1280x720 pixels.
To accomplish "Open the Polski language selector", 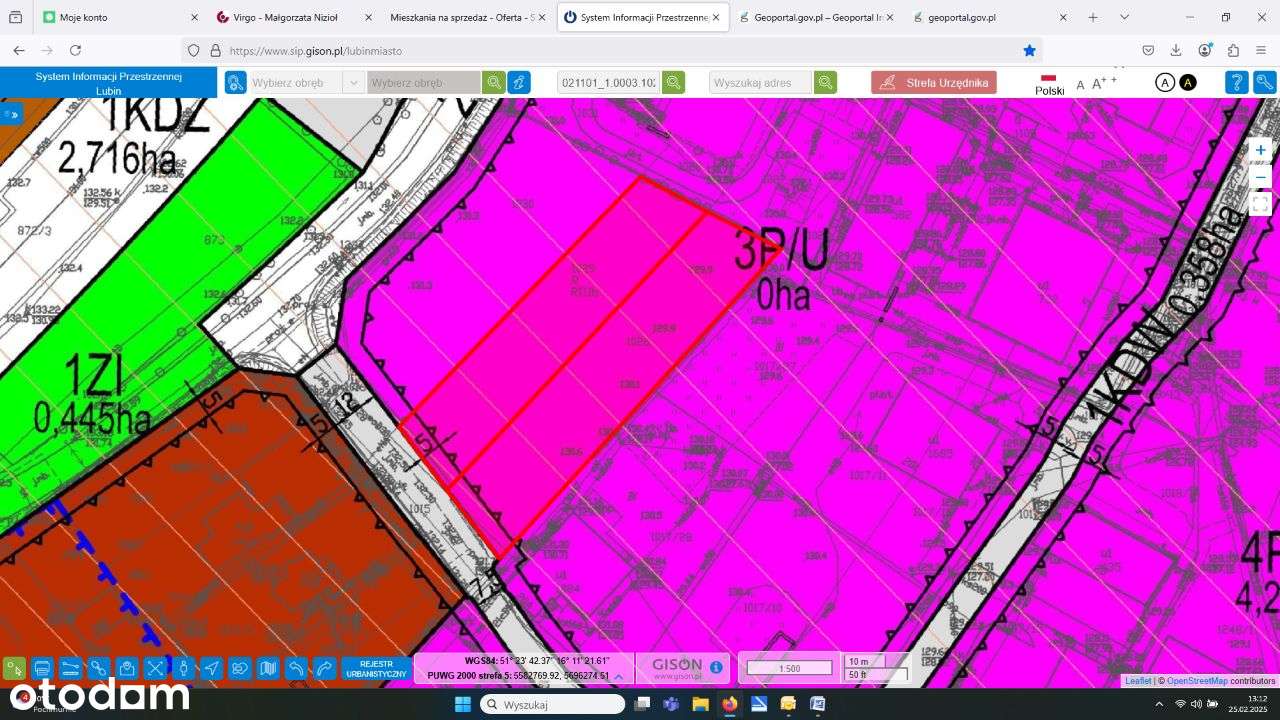I will pos(1049,84).
